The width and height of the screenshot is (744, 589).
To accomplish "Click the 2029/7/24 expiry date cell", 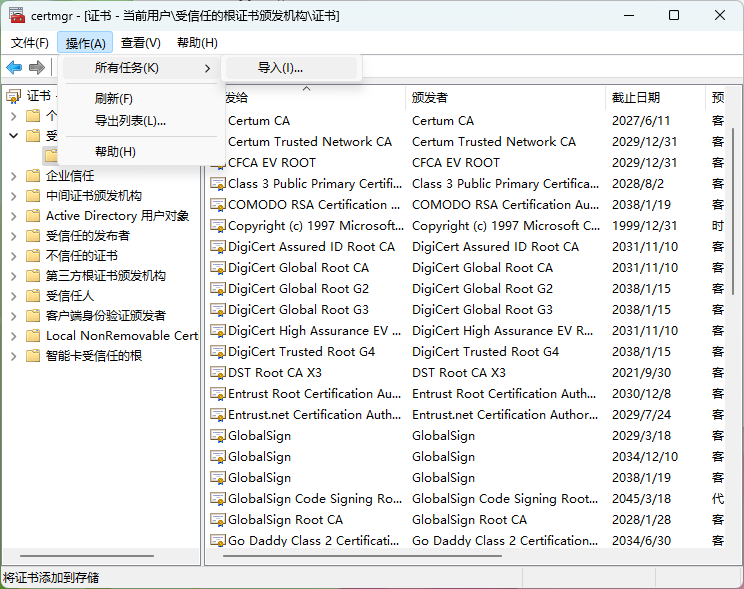I will tap(641, 415).
